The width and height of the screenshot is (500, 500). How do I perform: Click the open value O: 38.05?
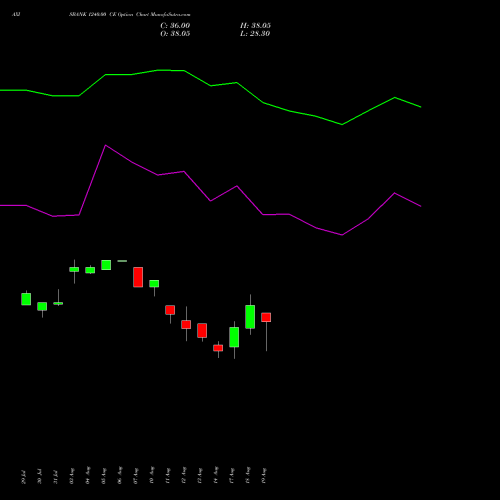pyautogui.click(x=175, y=34)
